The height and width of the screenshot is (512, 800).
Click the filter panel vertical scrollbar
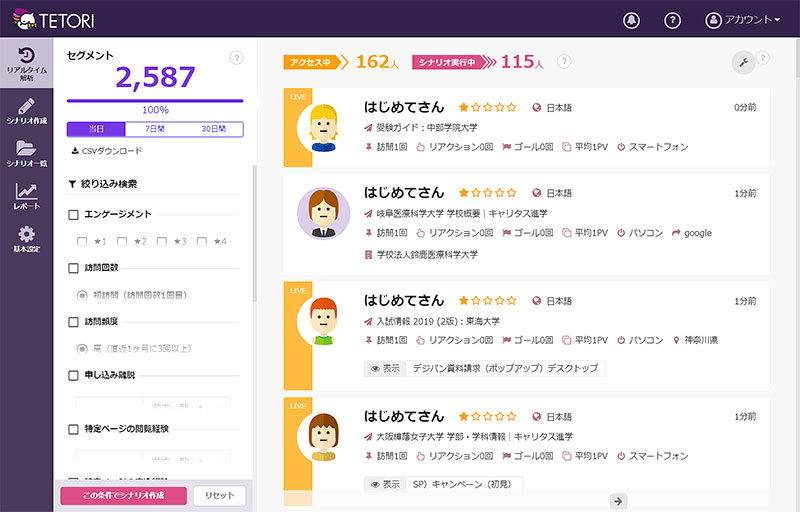pos(255,234)
